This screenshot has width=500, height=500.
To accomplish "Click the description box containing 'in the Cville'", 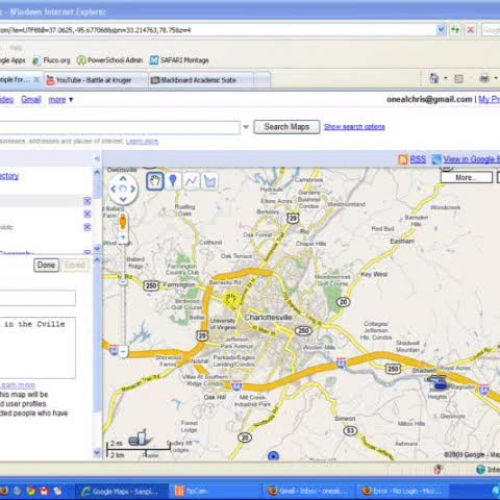I will (x=37, y=348).
